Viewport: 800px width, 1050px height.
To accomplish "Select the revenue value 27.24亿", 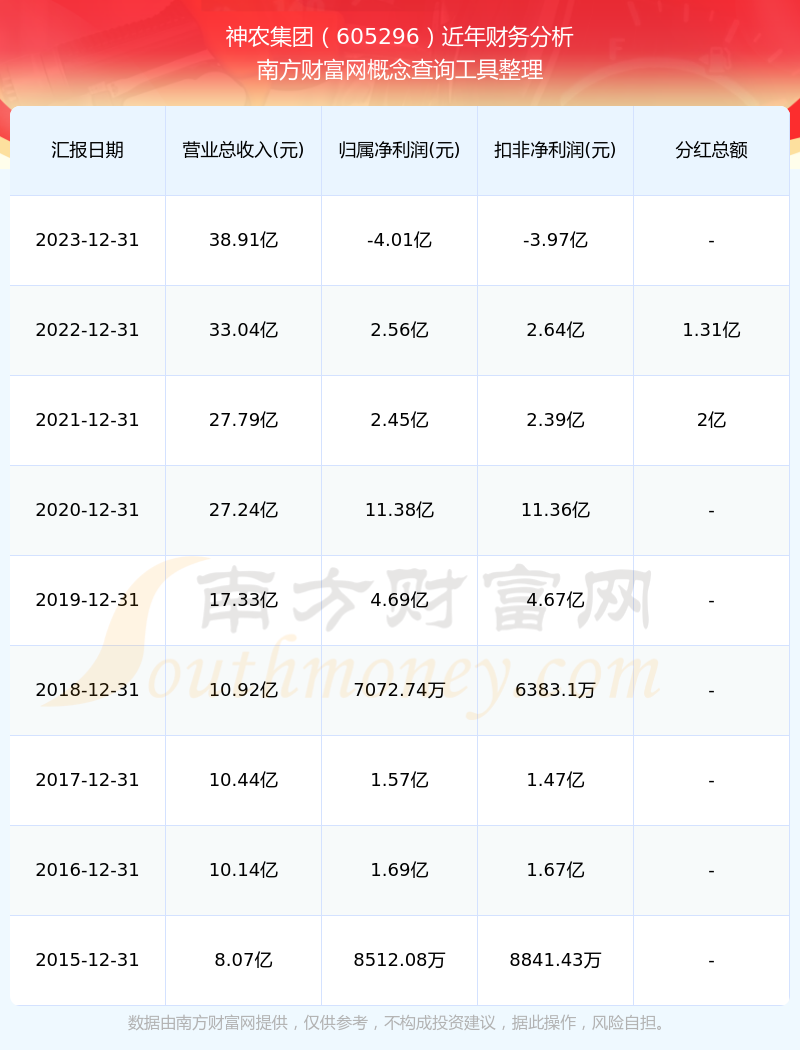I will [x=243, y=510].
